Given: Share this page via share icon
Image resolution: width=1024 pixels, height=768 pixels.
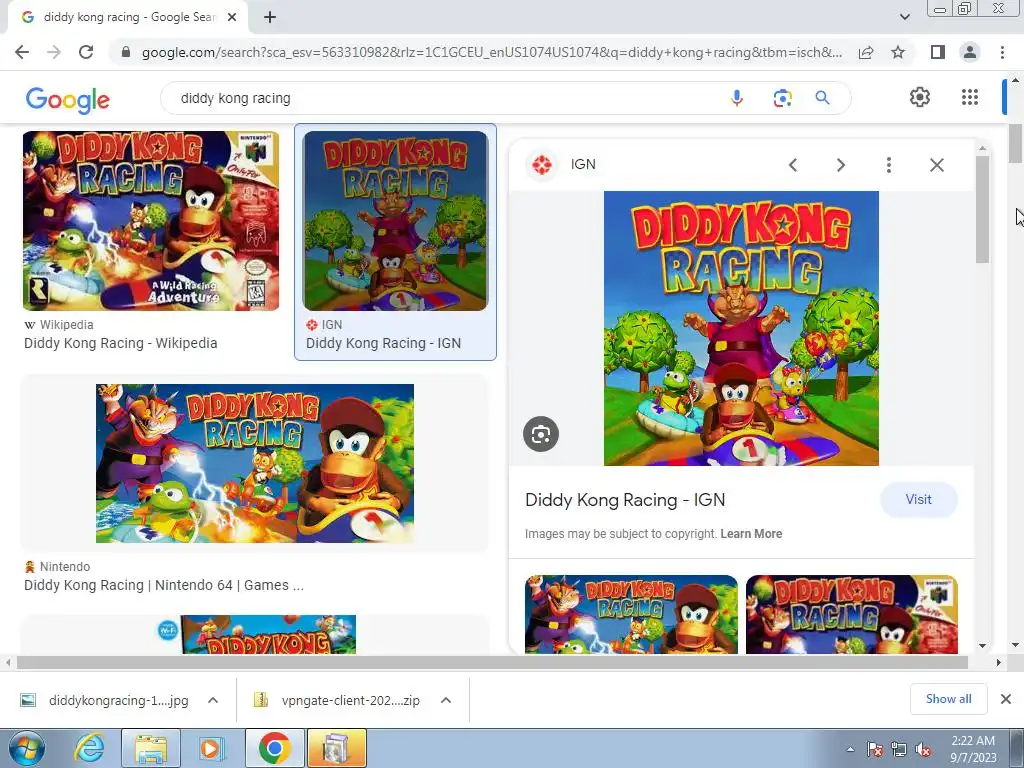Looking at the screenshot, I should pos(866,52).
